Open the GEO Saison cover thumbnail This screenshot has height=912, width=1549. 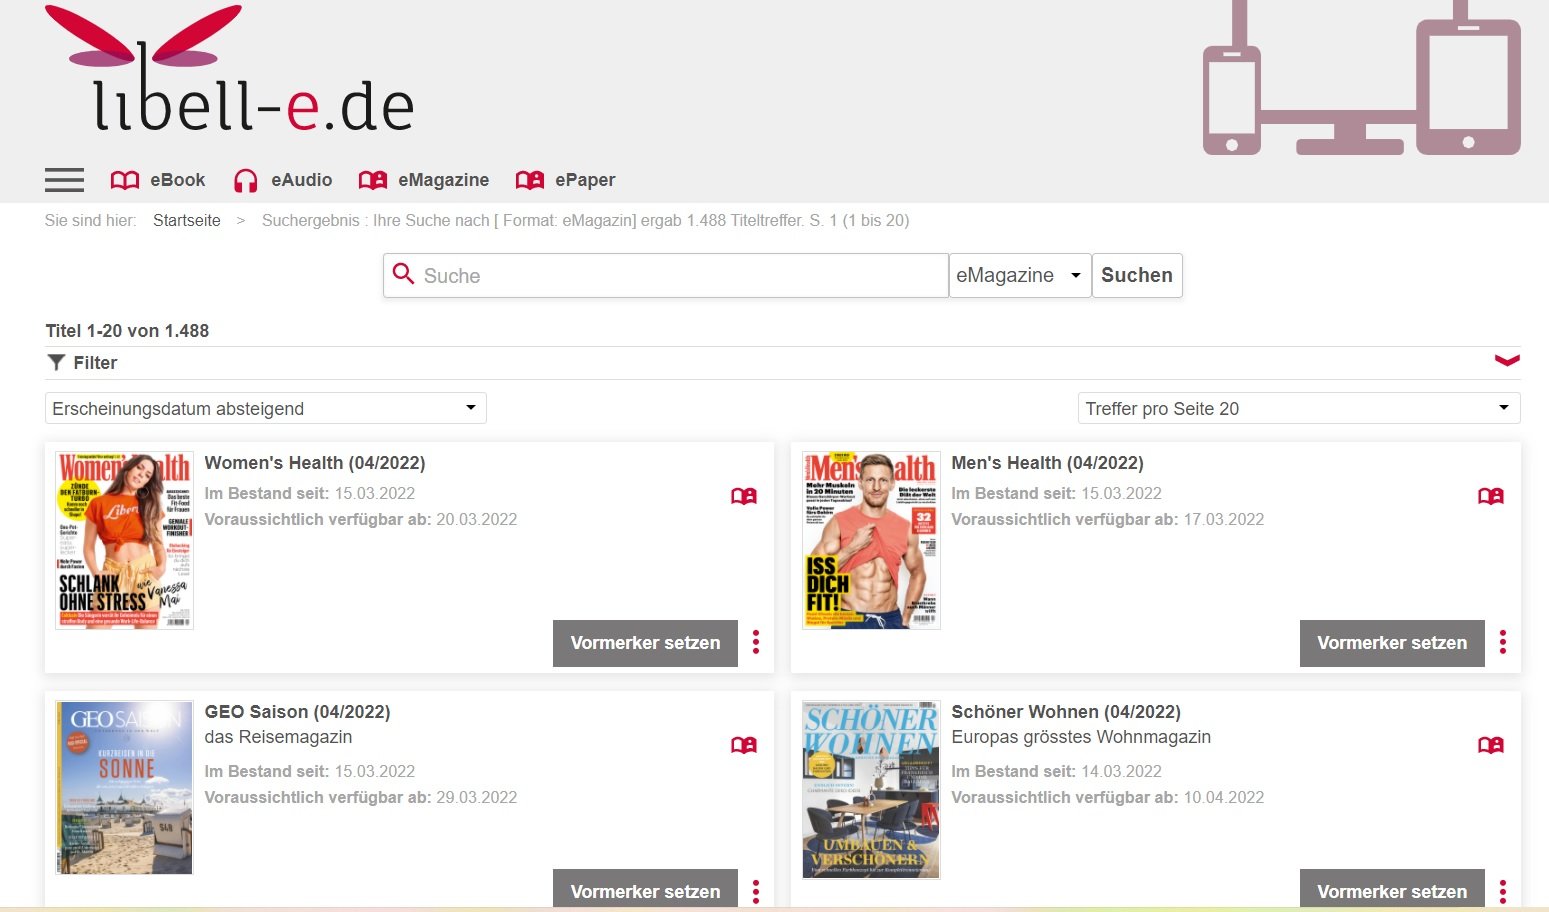(124, 788)
